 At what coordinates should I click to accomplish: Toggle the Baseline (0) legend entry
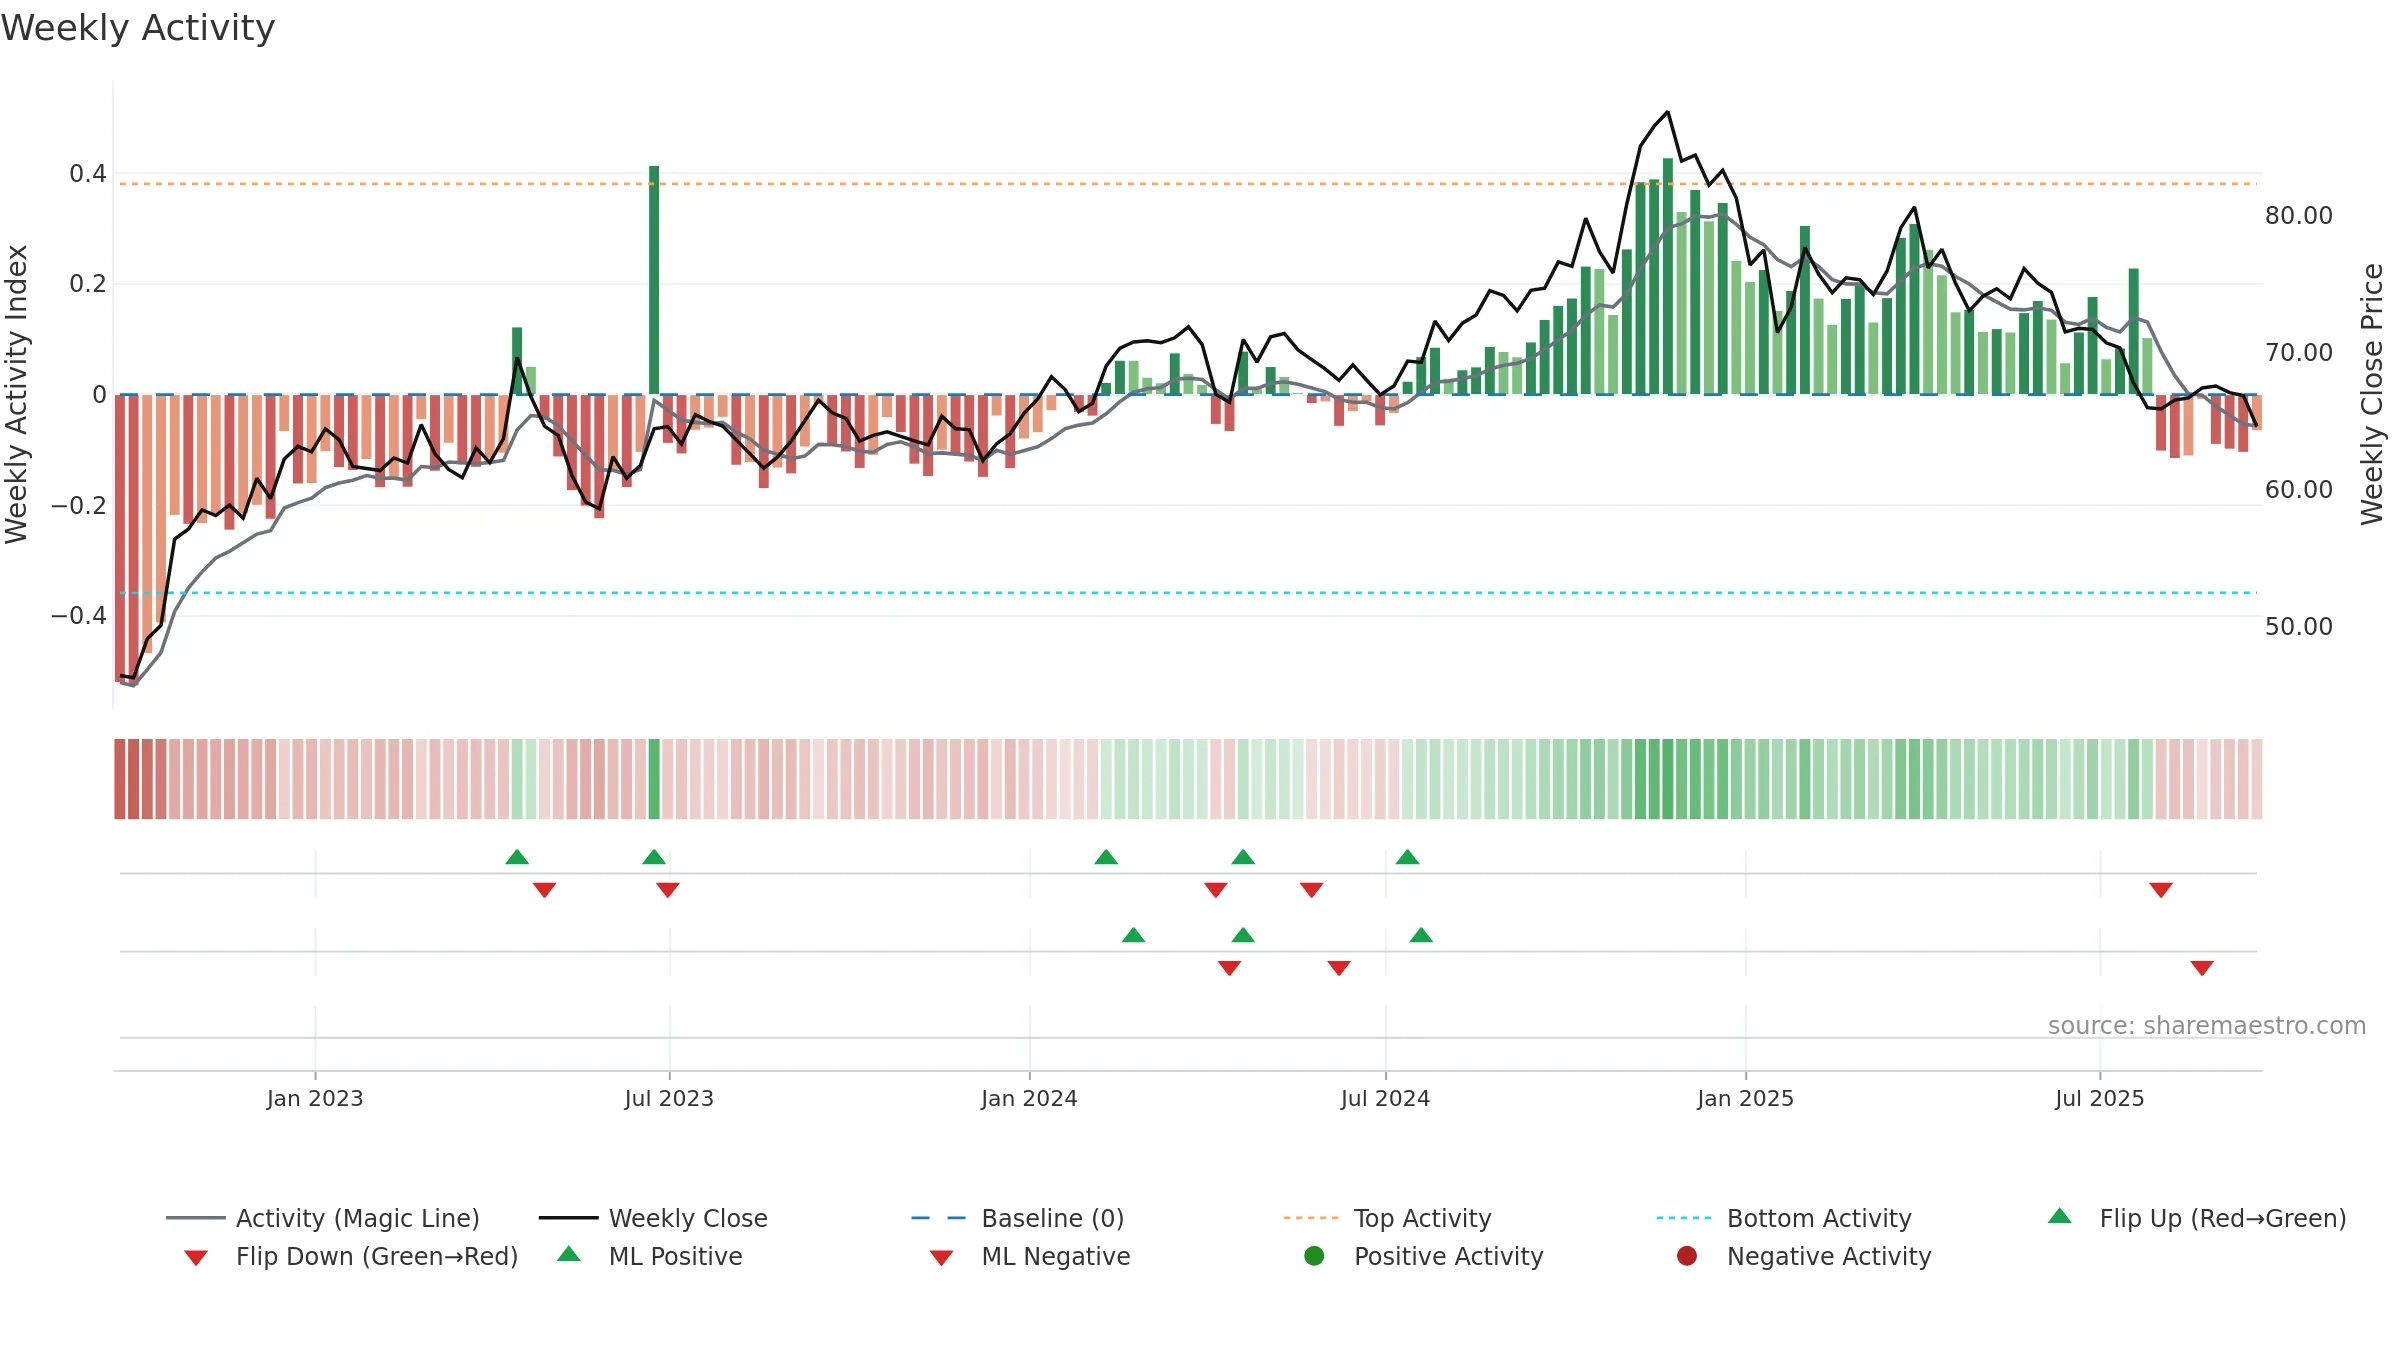[1018, 1218]
